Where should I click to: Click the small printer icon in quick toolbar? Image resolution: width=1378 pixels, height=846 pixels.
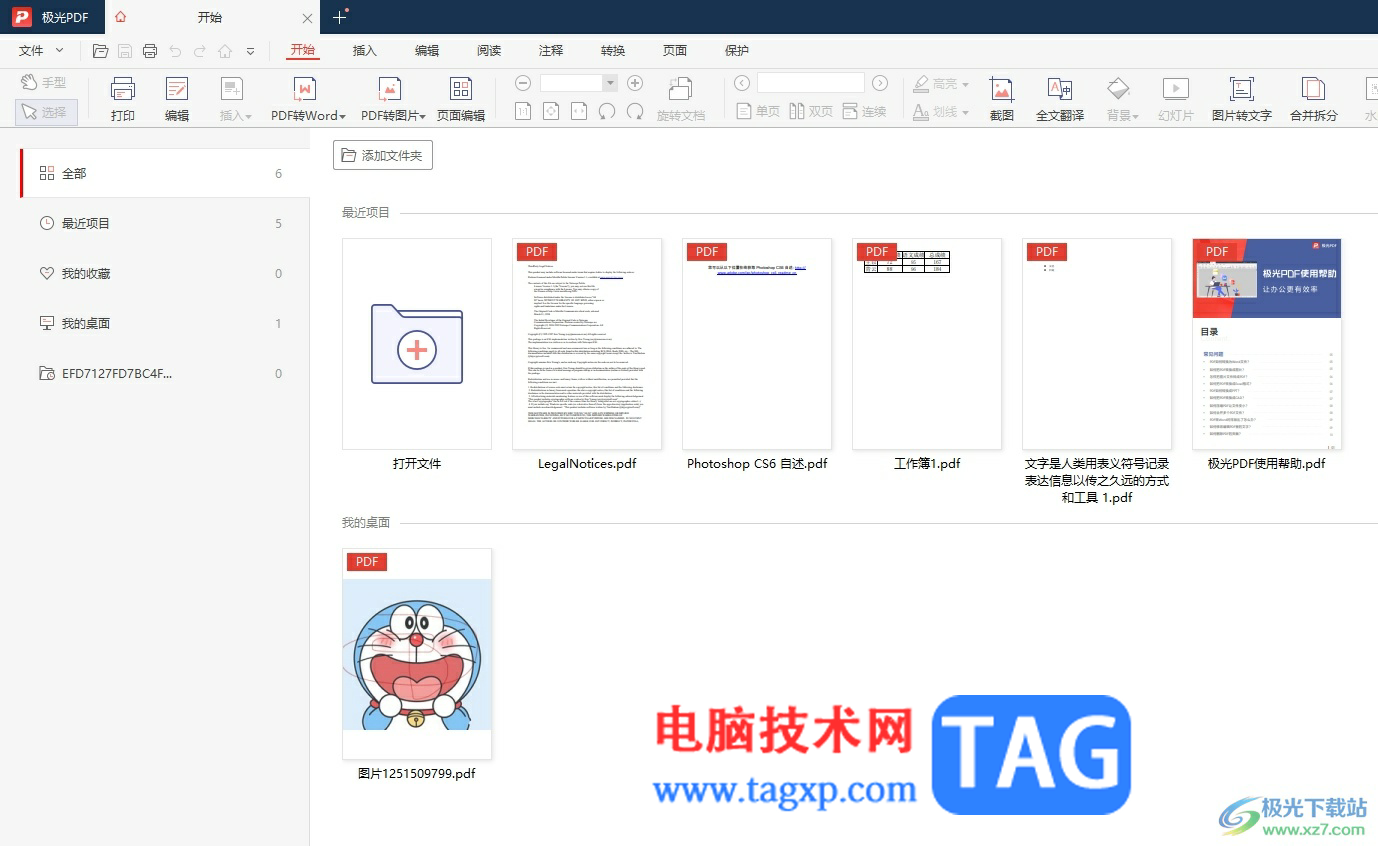(150, 51)
